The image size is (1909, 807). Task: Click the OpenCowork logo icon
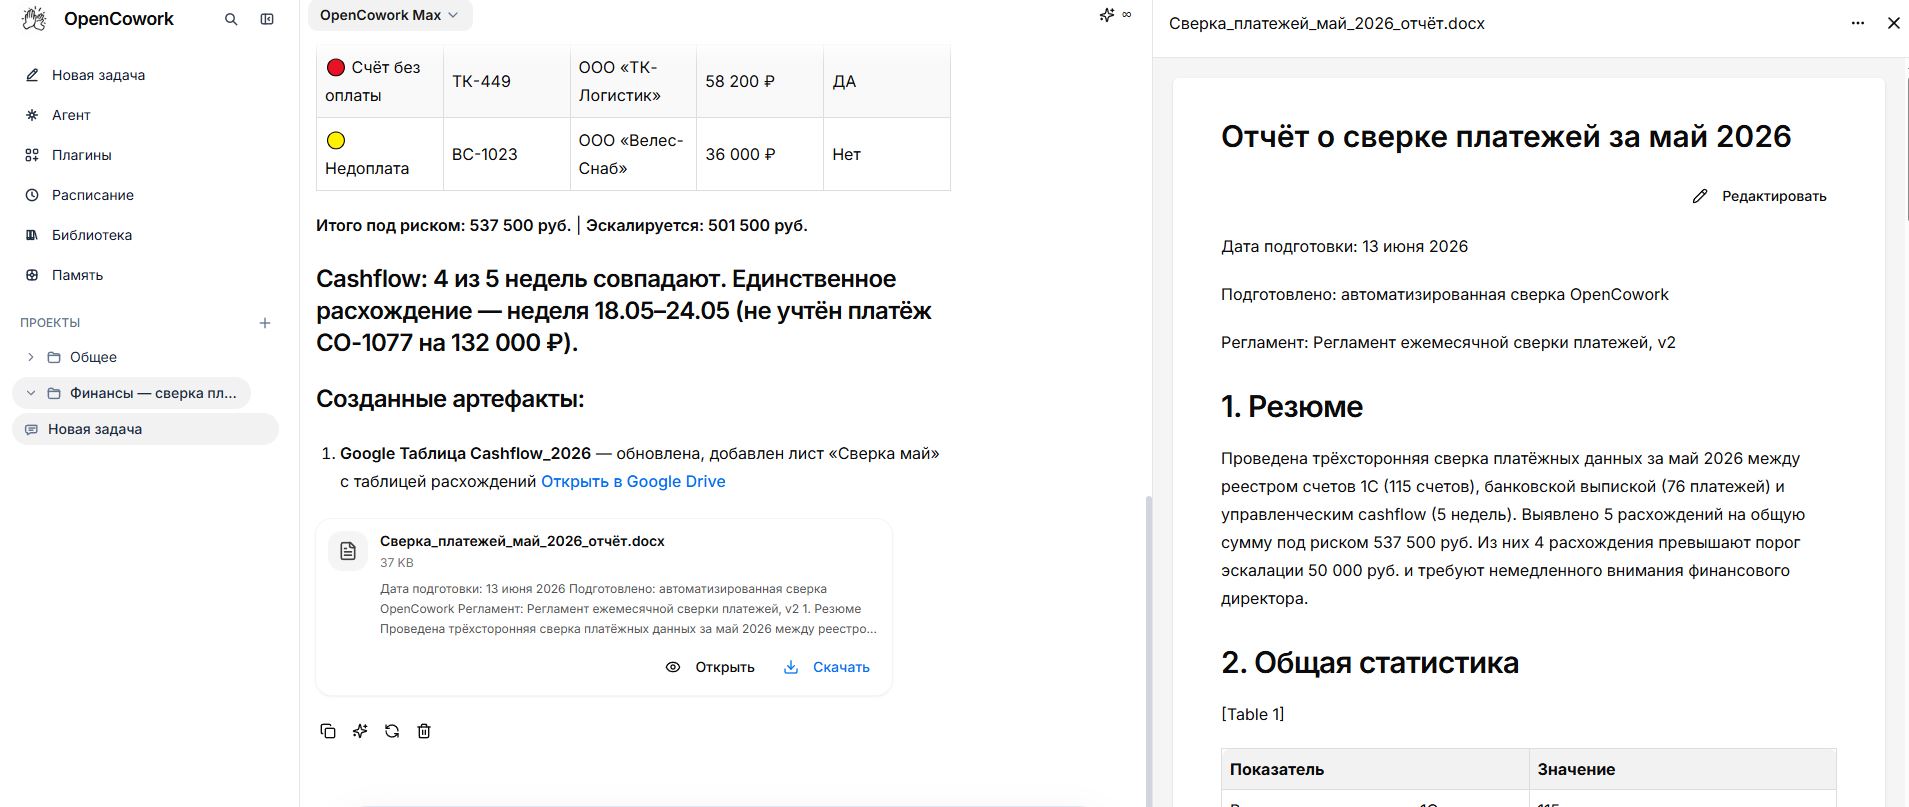tap(34, 19)
